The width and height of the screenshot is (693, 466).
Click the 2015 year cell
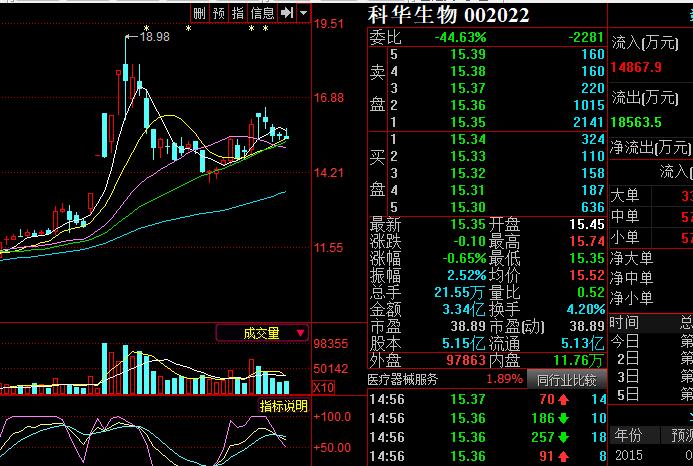click(x=628, y=455)
